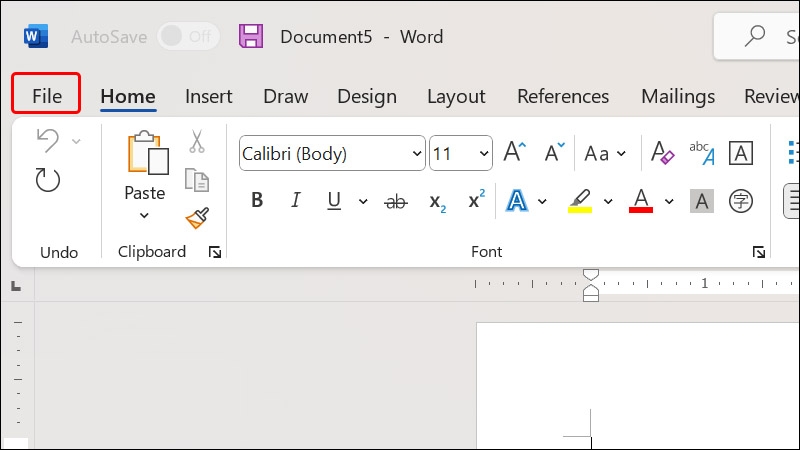
Task: Click Enclose Characters circle icon
Action: pyautogui.click(x=741, y=201)
